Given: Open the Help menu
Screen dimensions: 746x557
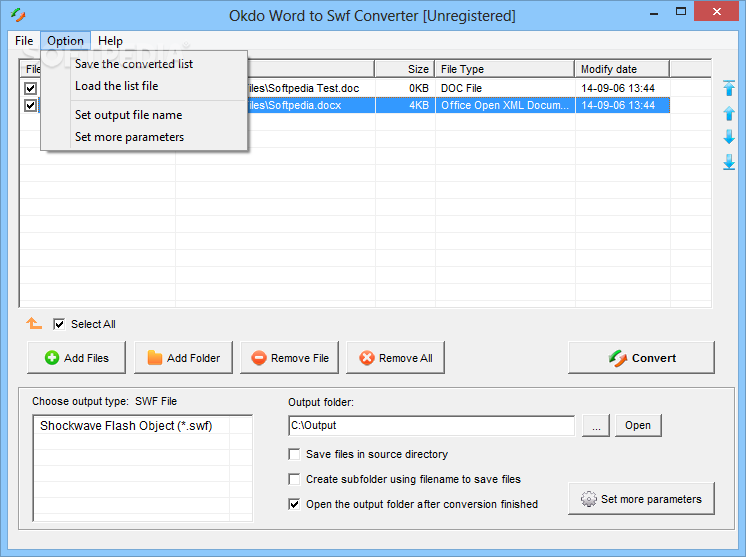Looking at the screenshot, I should [x=110, y=41].
